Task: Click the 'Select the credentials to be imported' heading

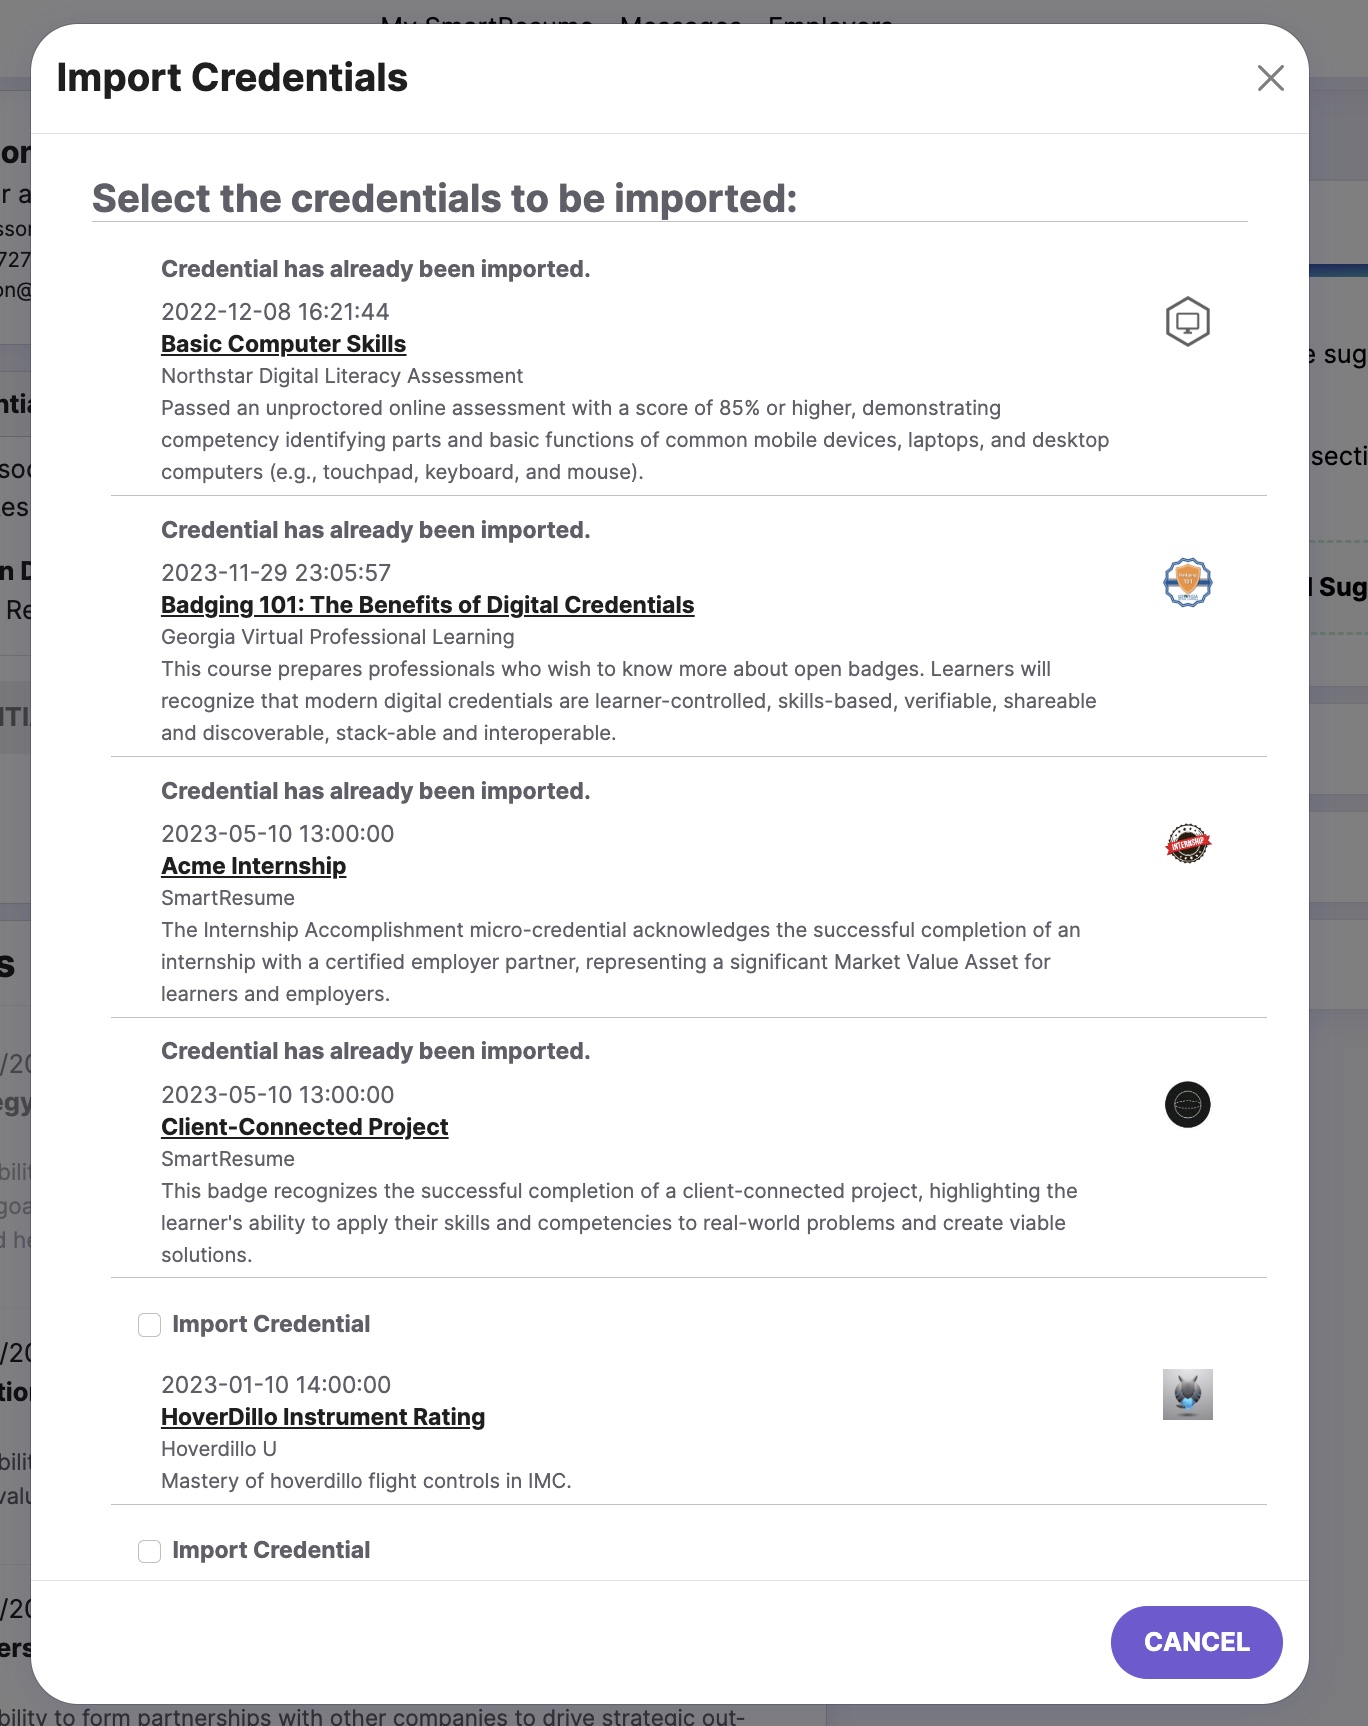Action: [444, 198]
